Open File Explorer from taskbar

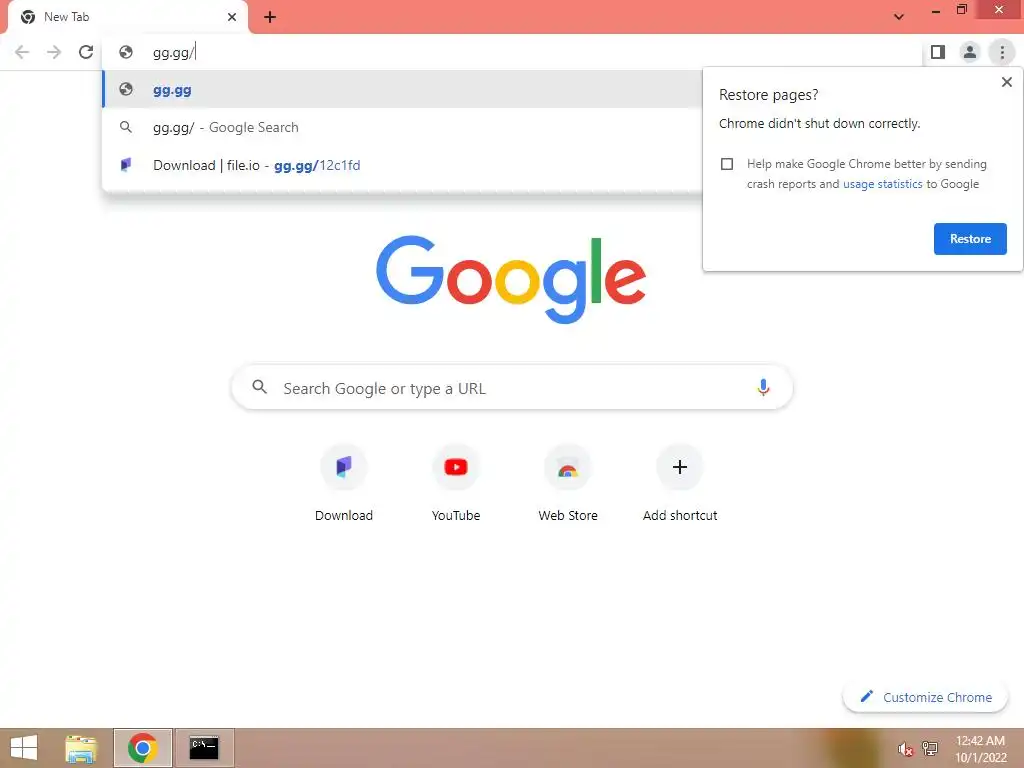coord(81,748)
